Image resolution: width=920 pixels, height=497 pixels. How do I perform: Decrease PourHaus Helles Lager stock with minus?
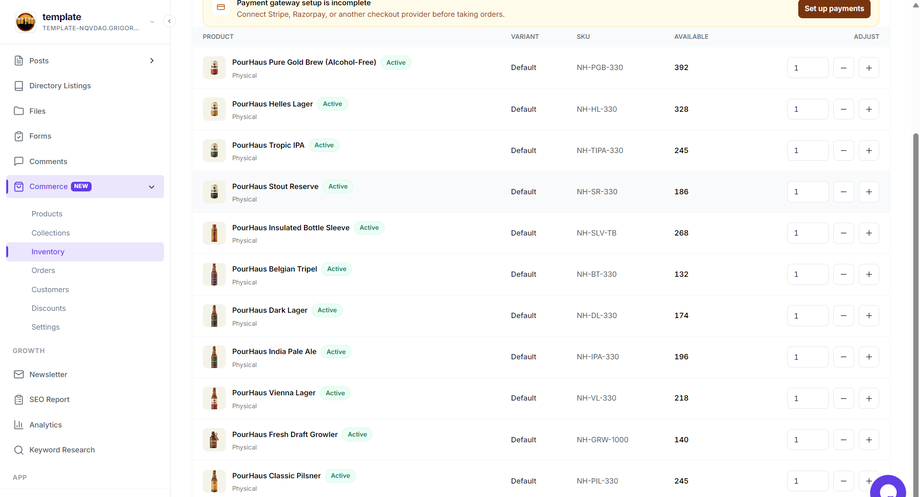pyautogui.click(x=843, y=109)
